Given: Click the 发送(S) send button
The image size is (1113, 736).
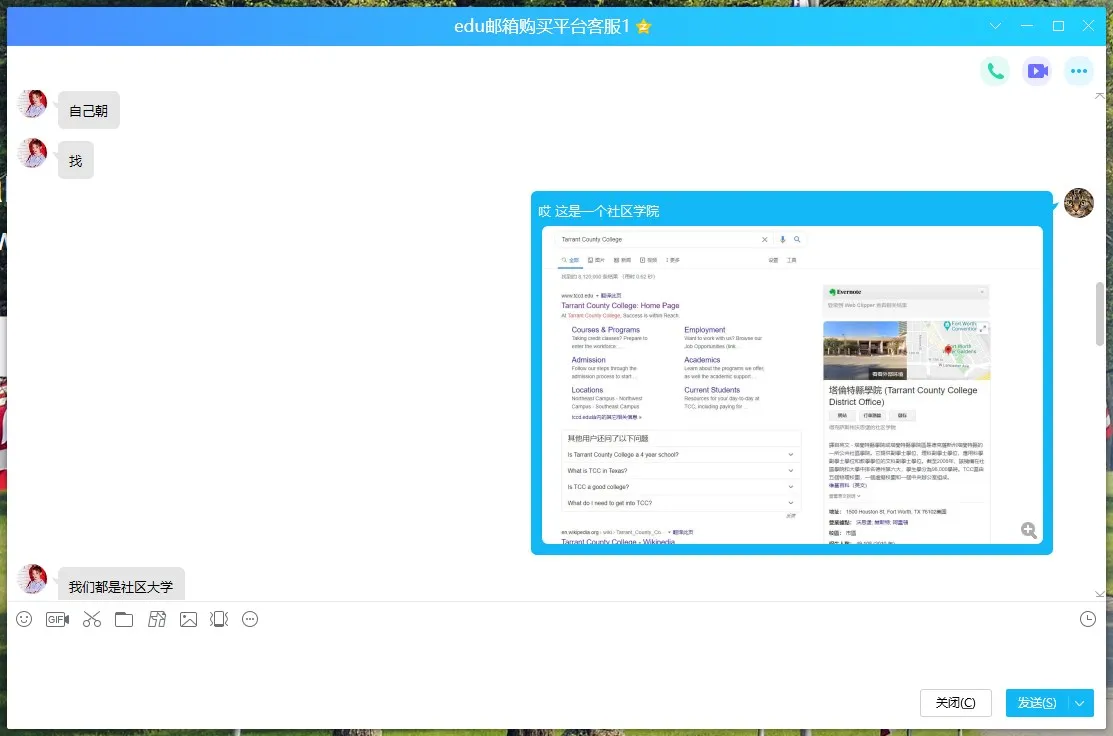Looking at the screenshot, I should click(1037, 703).
